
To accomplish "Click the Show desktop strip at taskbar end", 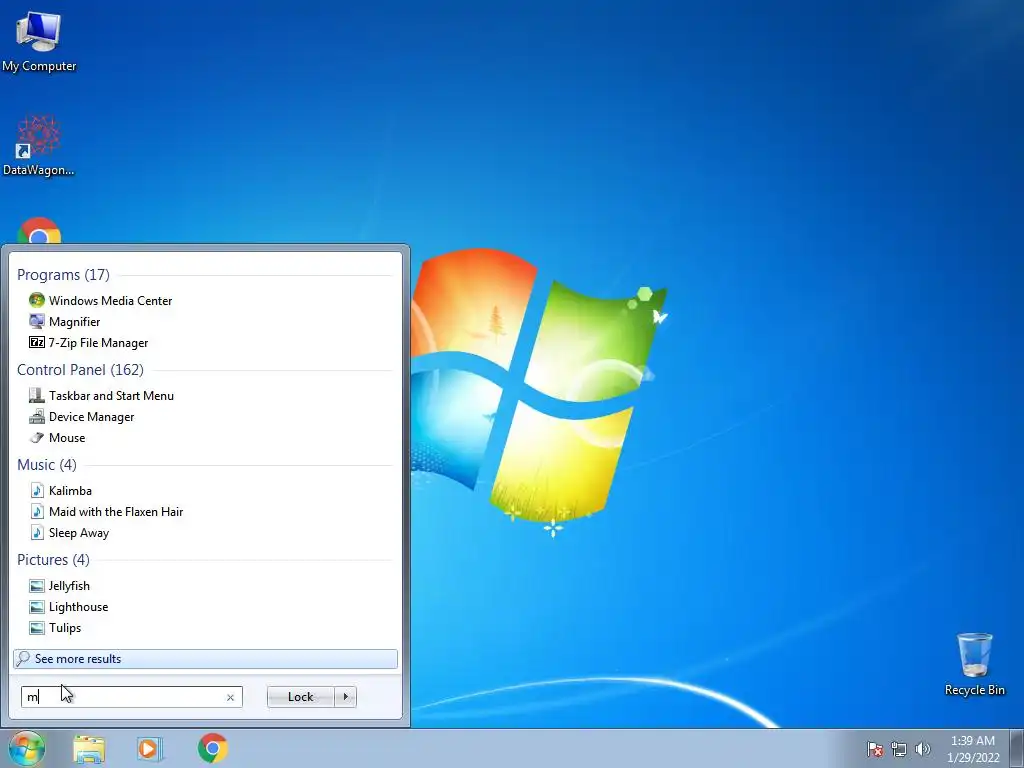I will pyautogui.click(x=1017, y=748).
